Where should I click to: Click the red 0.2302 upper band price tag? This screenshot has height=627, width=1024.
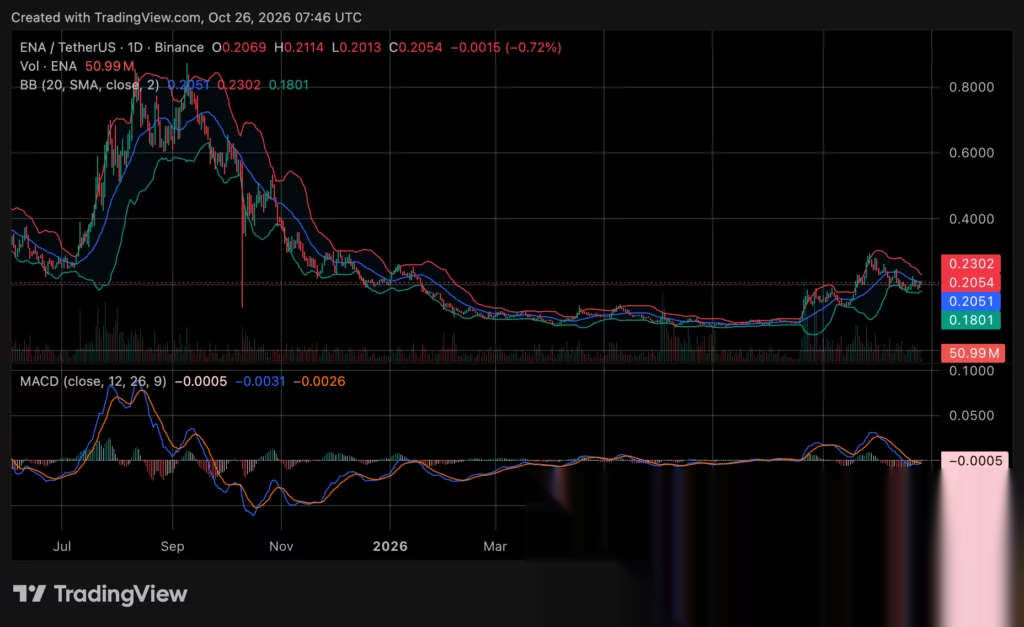tap(971, 264)
